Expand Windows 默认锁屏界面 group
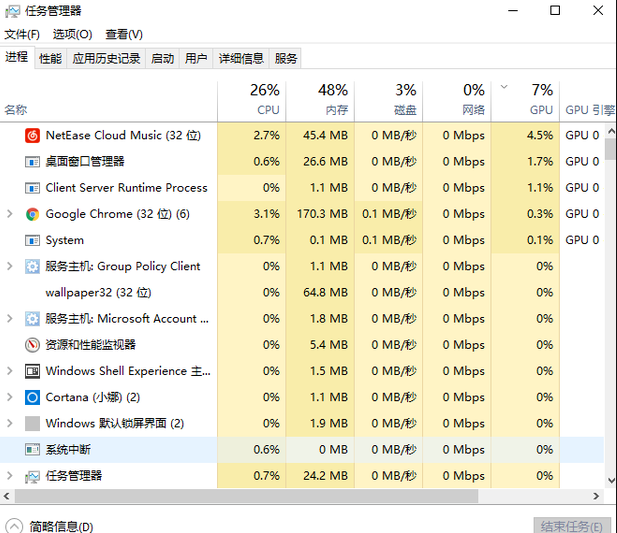 pyautogui.click(x=10, y=424)
